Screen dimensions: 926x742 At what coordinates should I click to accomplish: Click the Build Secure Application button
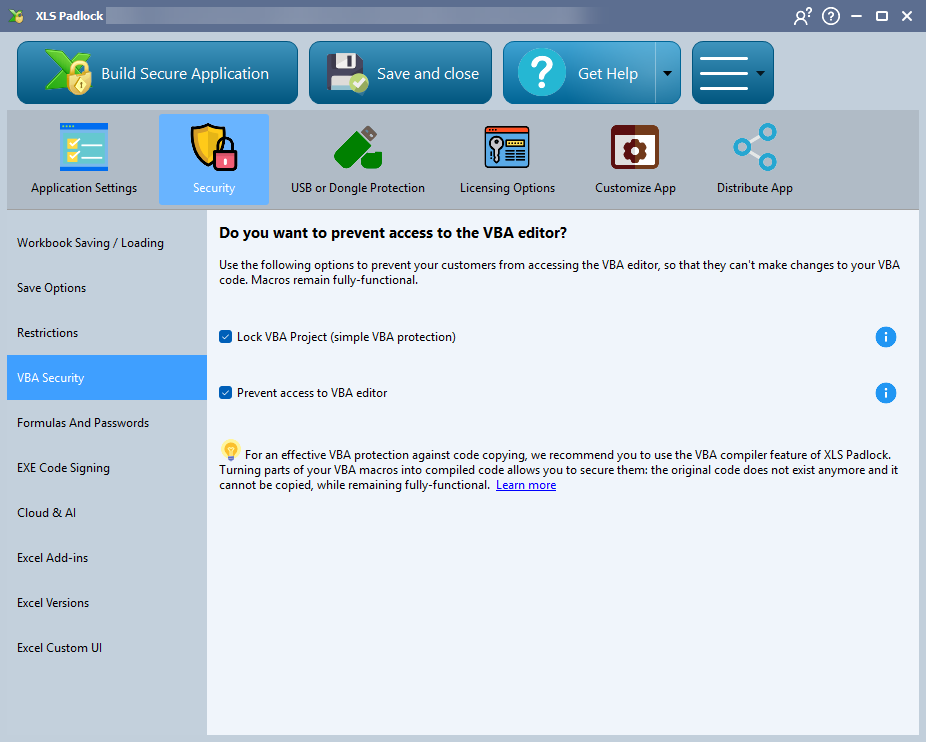(x=157, y=73)
